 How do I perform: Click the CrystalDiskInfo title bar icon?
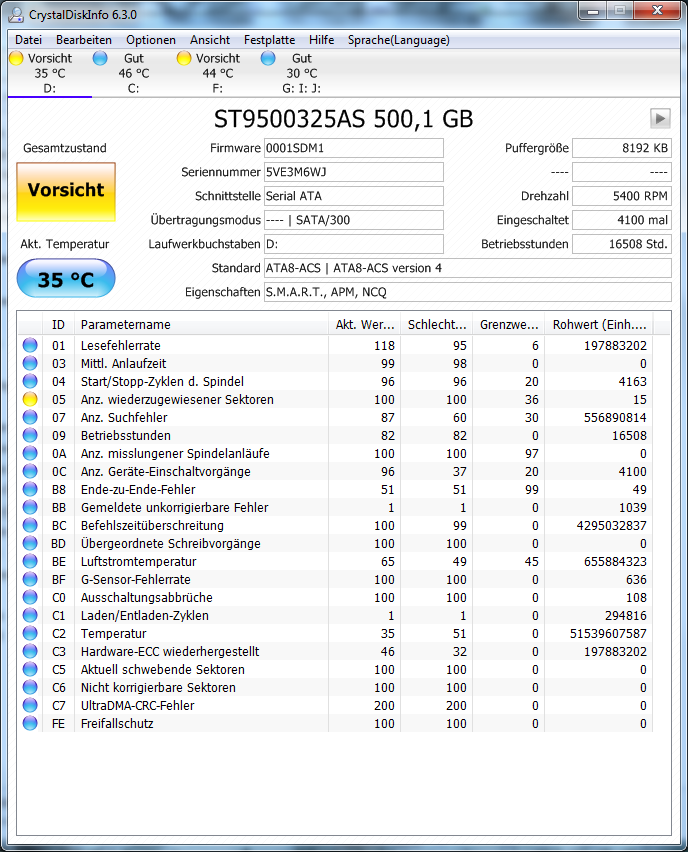tap(16, 15)
